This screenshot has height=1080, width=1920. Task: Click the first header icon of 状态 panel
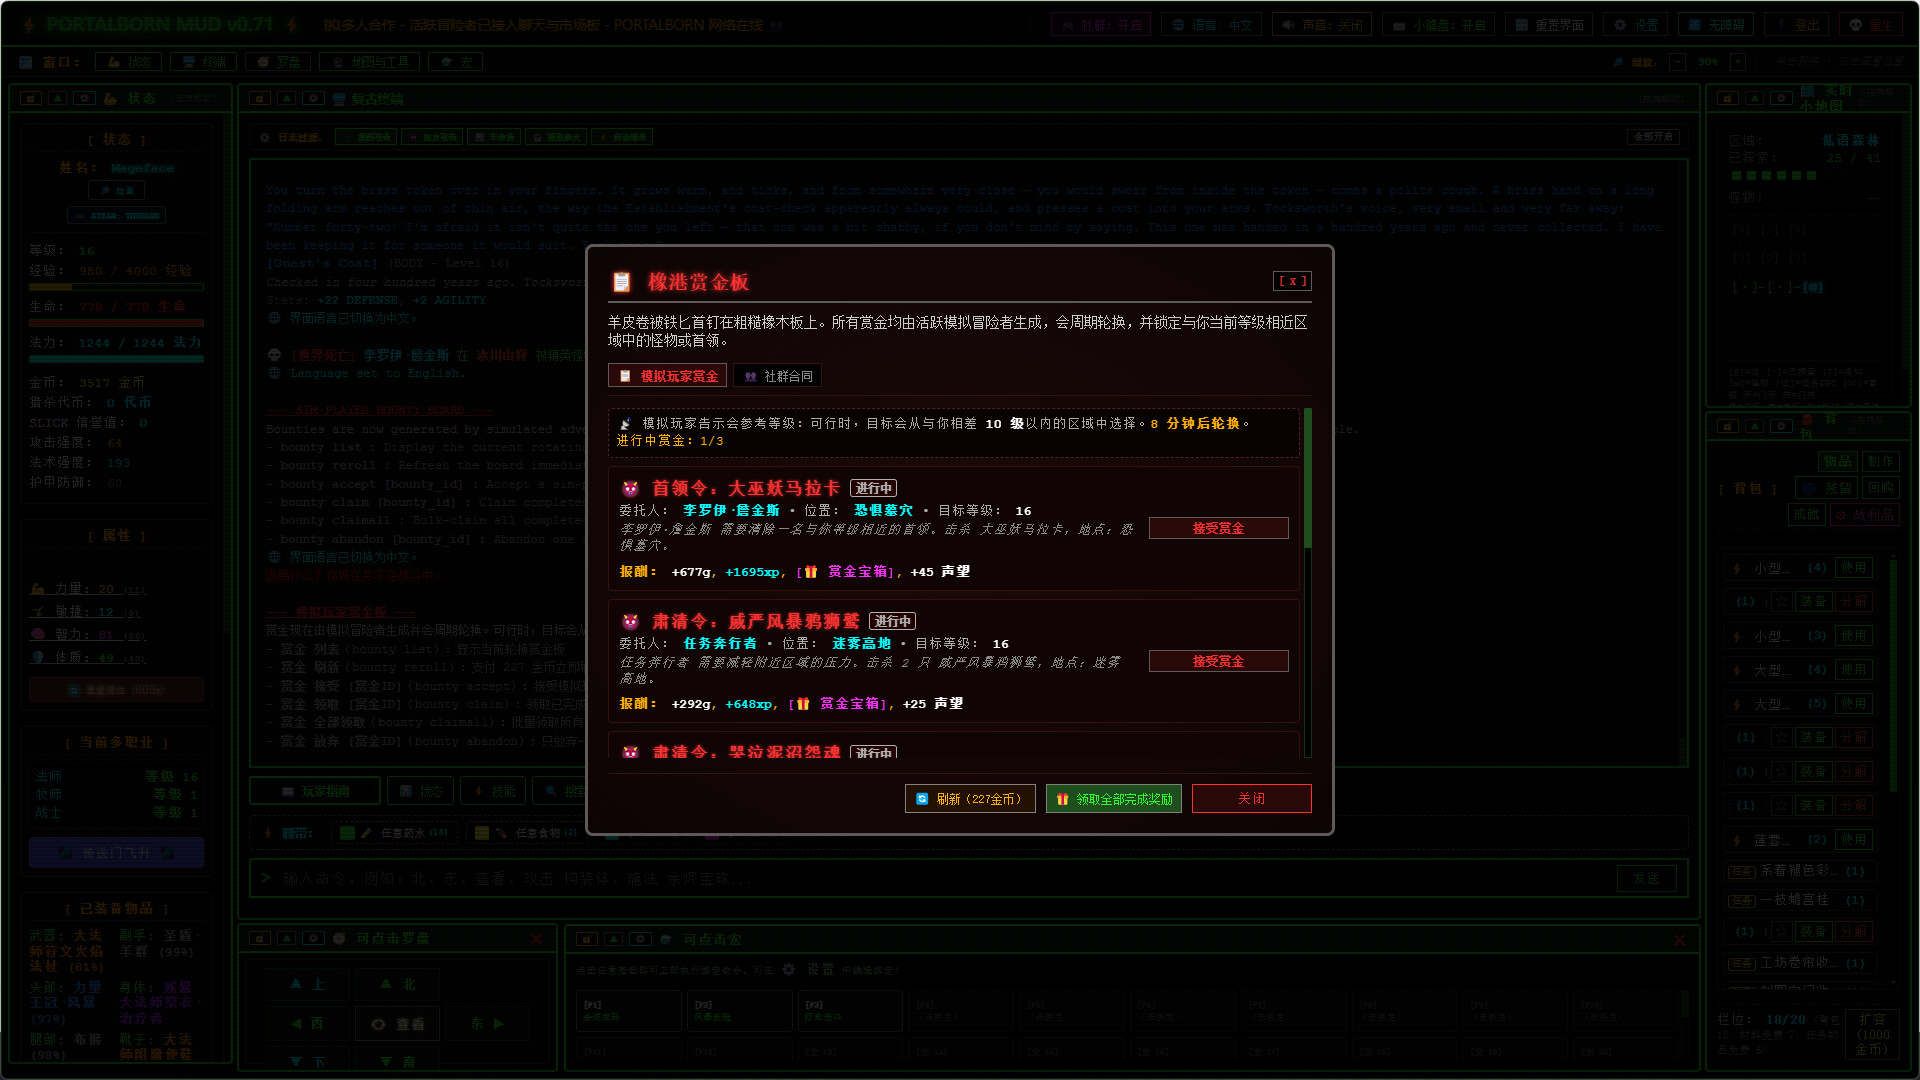coord(31,99)
